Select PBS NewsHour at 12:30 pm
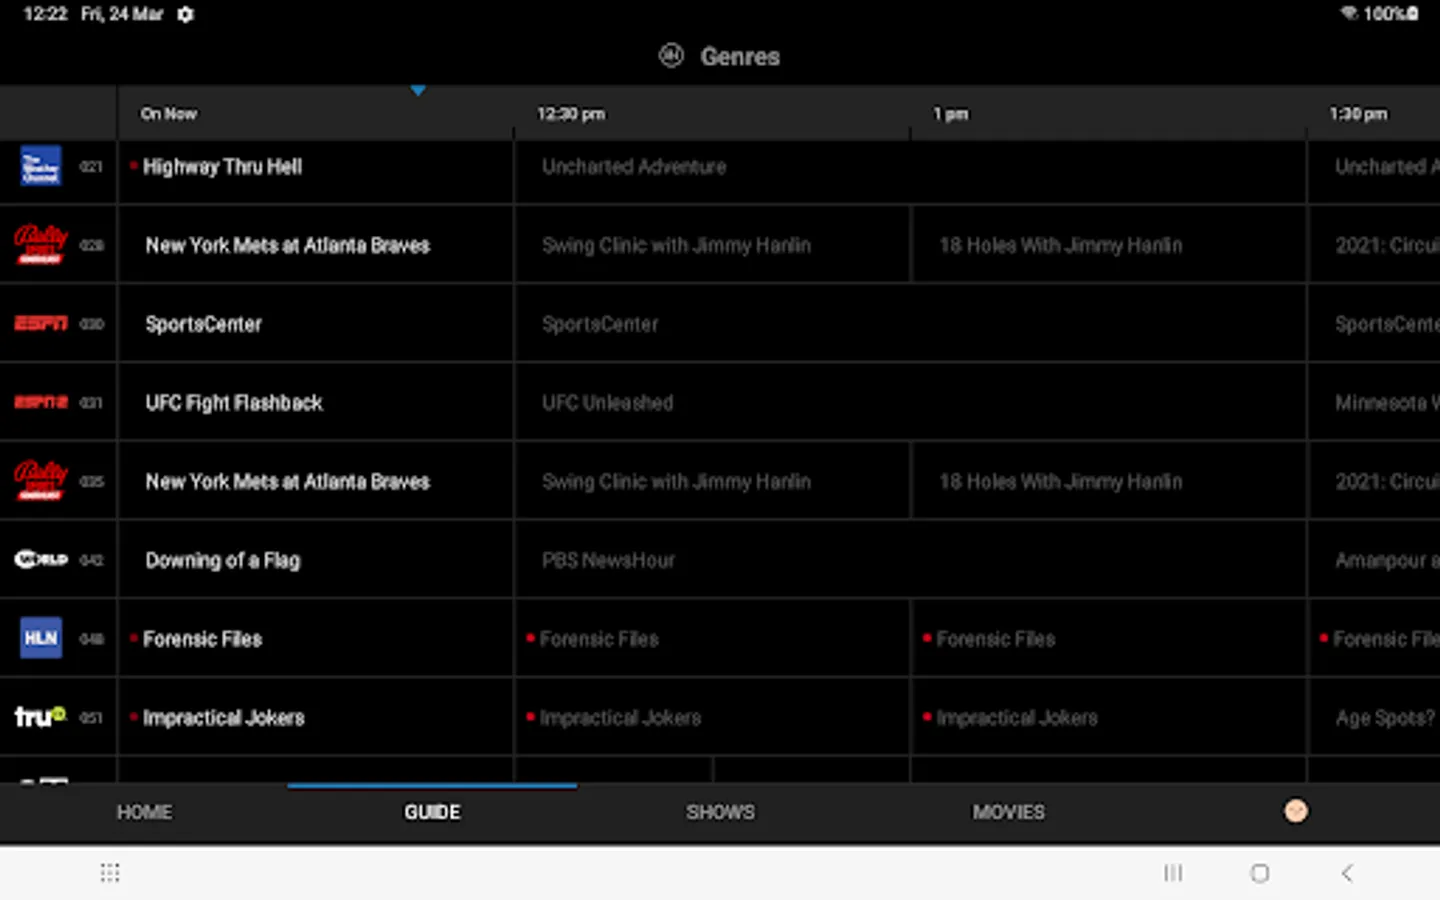 click(x=911, y=560)
